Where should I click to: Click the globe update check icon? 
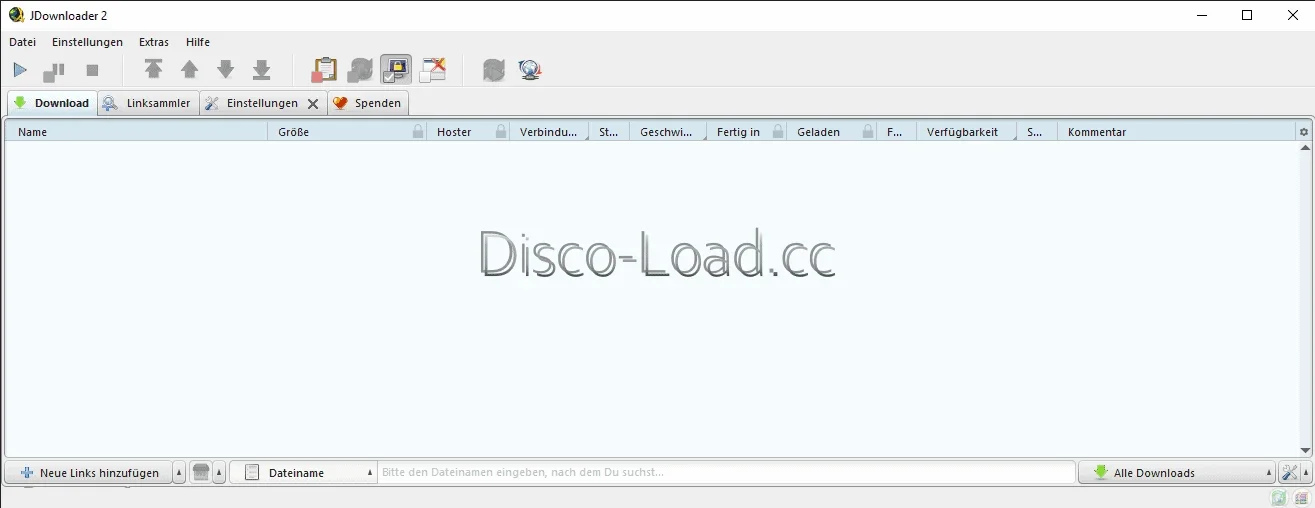pyautogui.click(x=530, y=70)
